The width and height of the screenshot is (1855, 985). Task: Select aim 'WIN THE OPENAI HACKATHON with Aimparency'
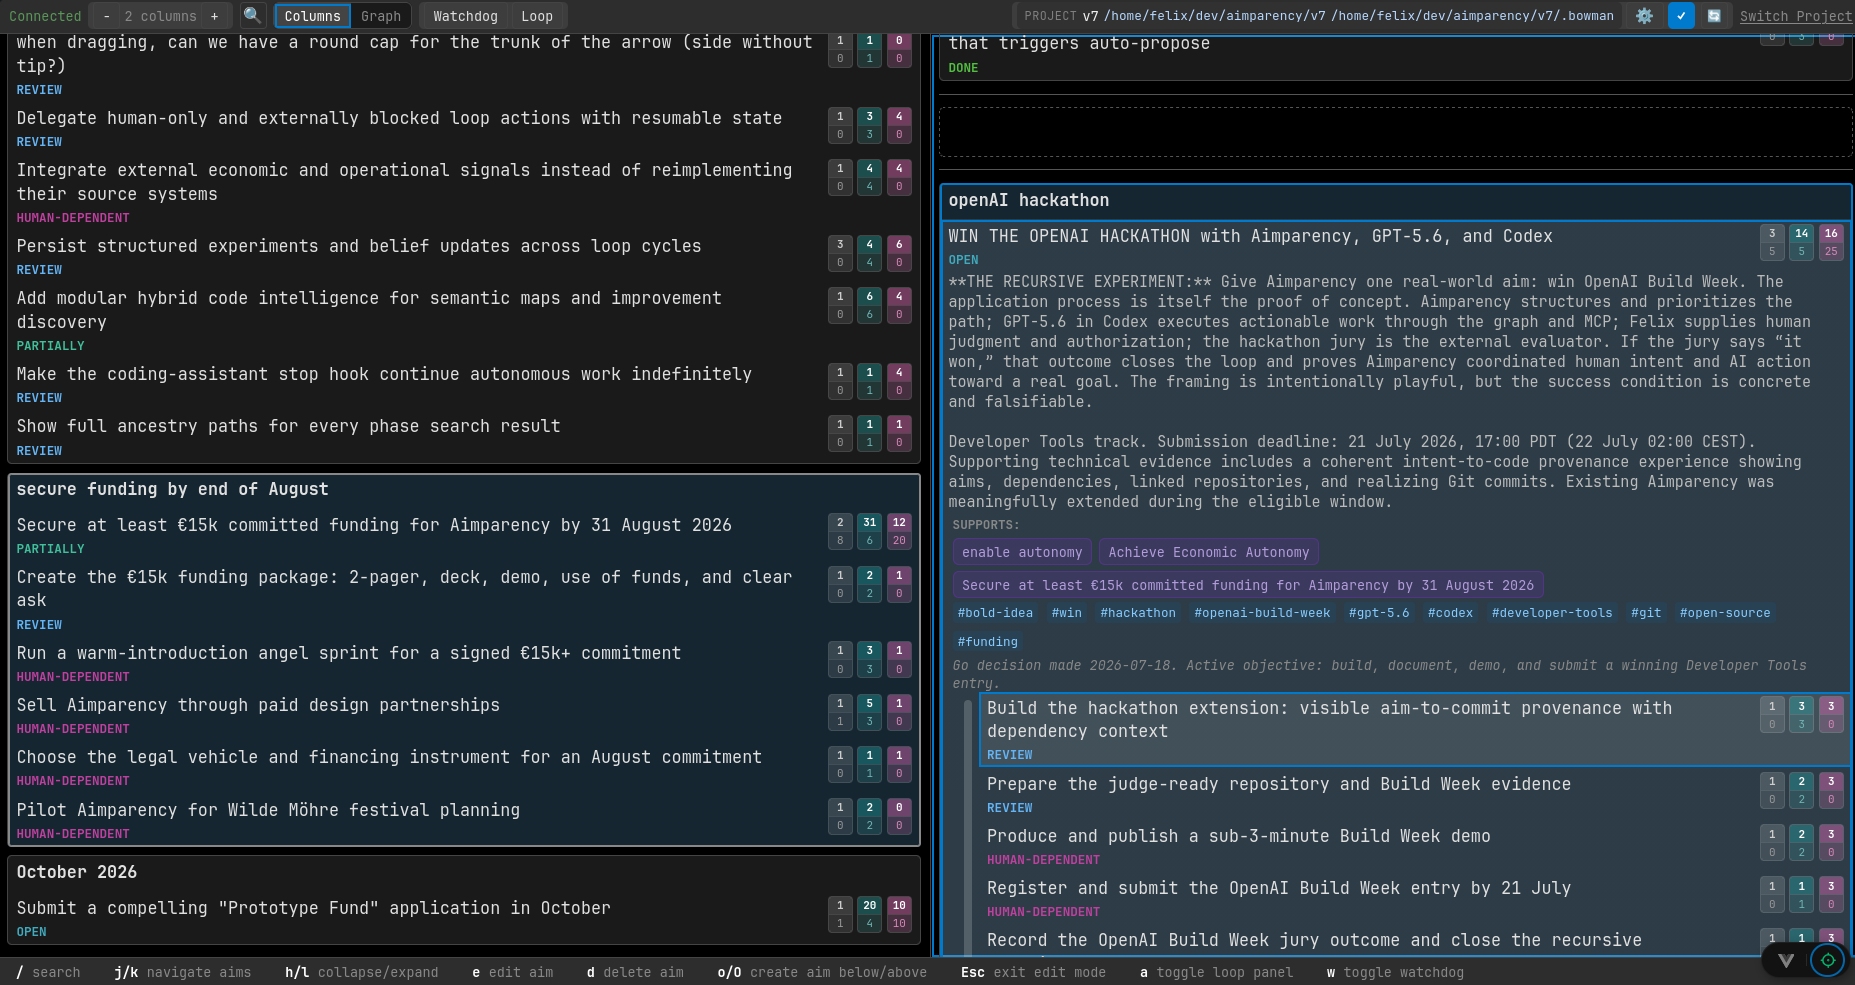click(x=1250, y=236)
